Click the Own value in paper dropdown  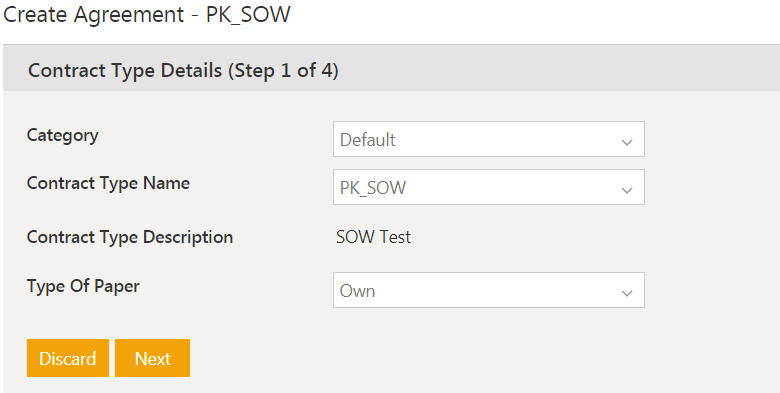click(357, 291)
